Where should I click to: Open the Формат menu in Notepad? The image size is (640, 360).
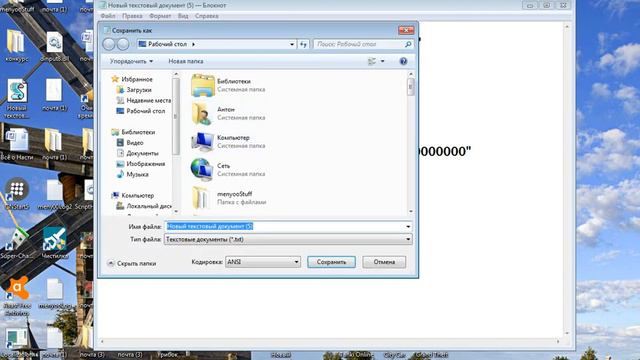[160, 16]
